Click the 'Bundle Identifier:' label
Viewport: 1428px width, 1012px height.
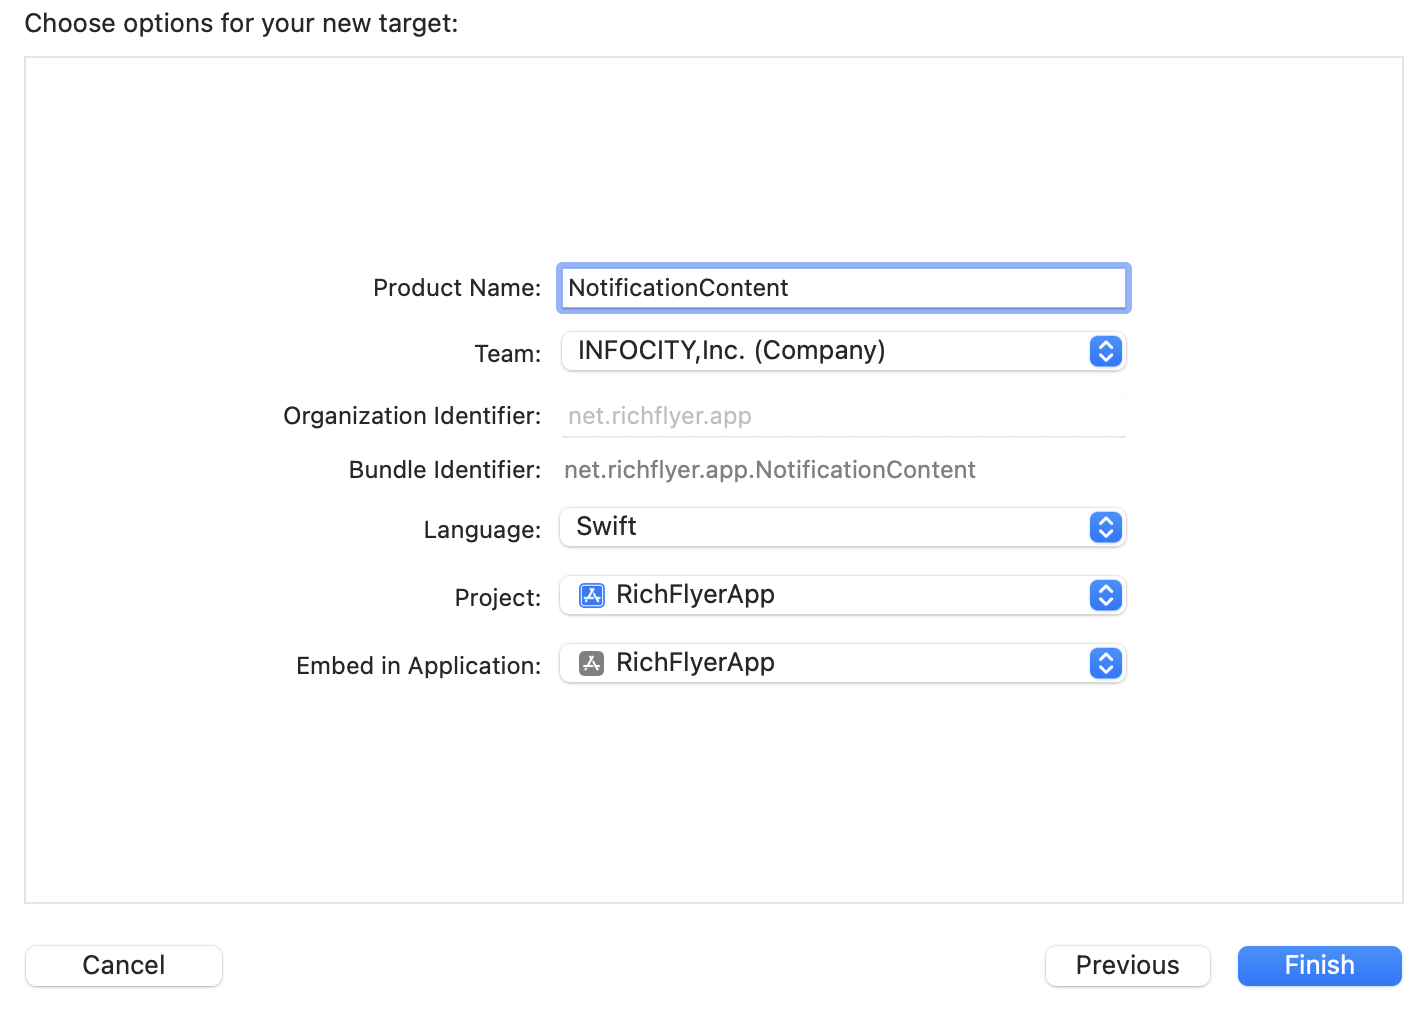(445, 470)
